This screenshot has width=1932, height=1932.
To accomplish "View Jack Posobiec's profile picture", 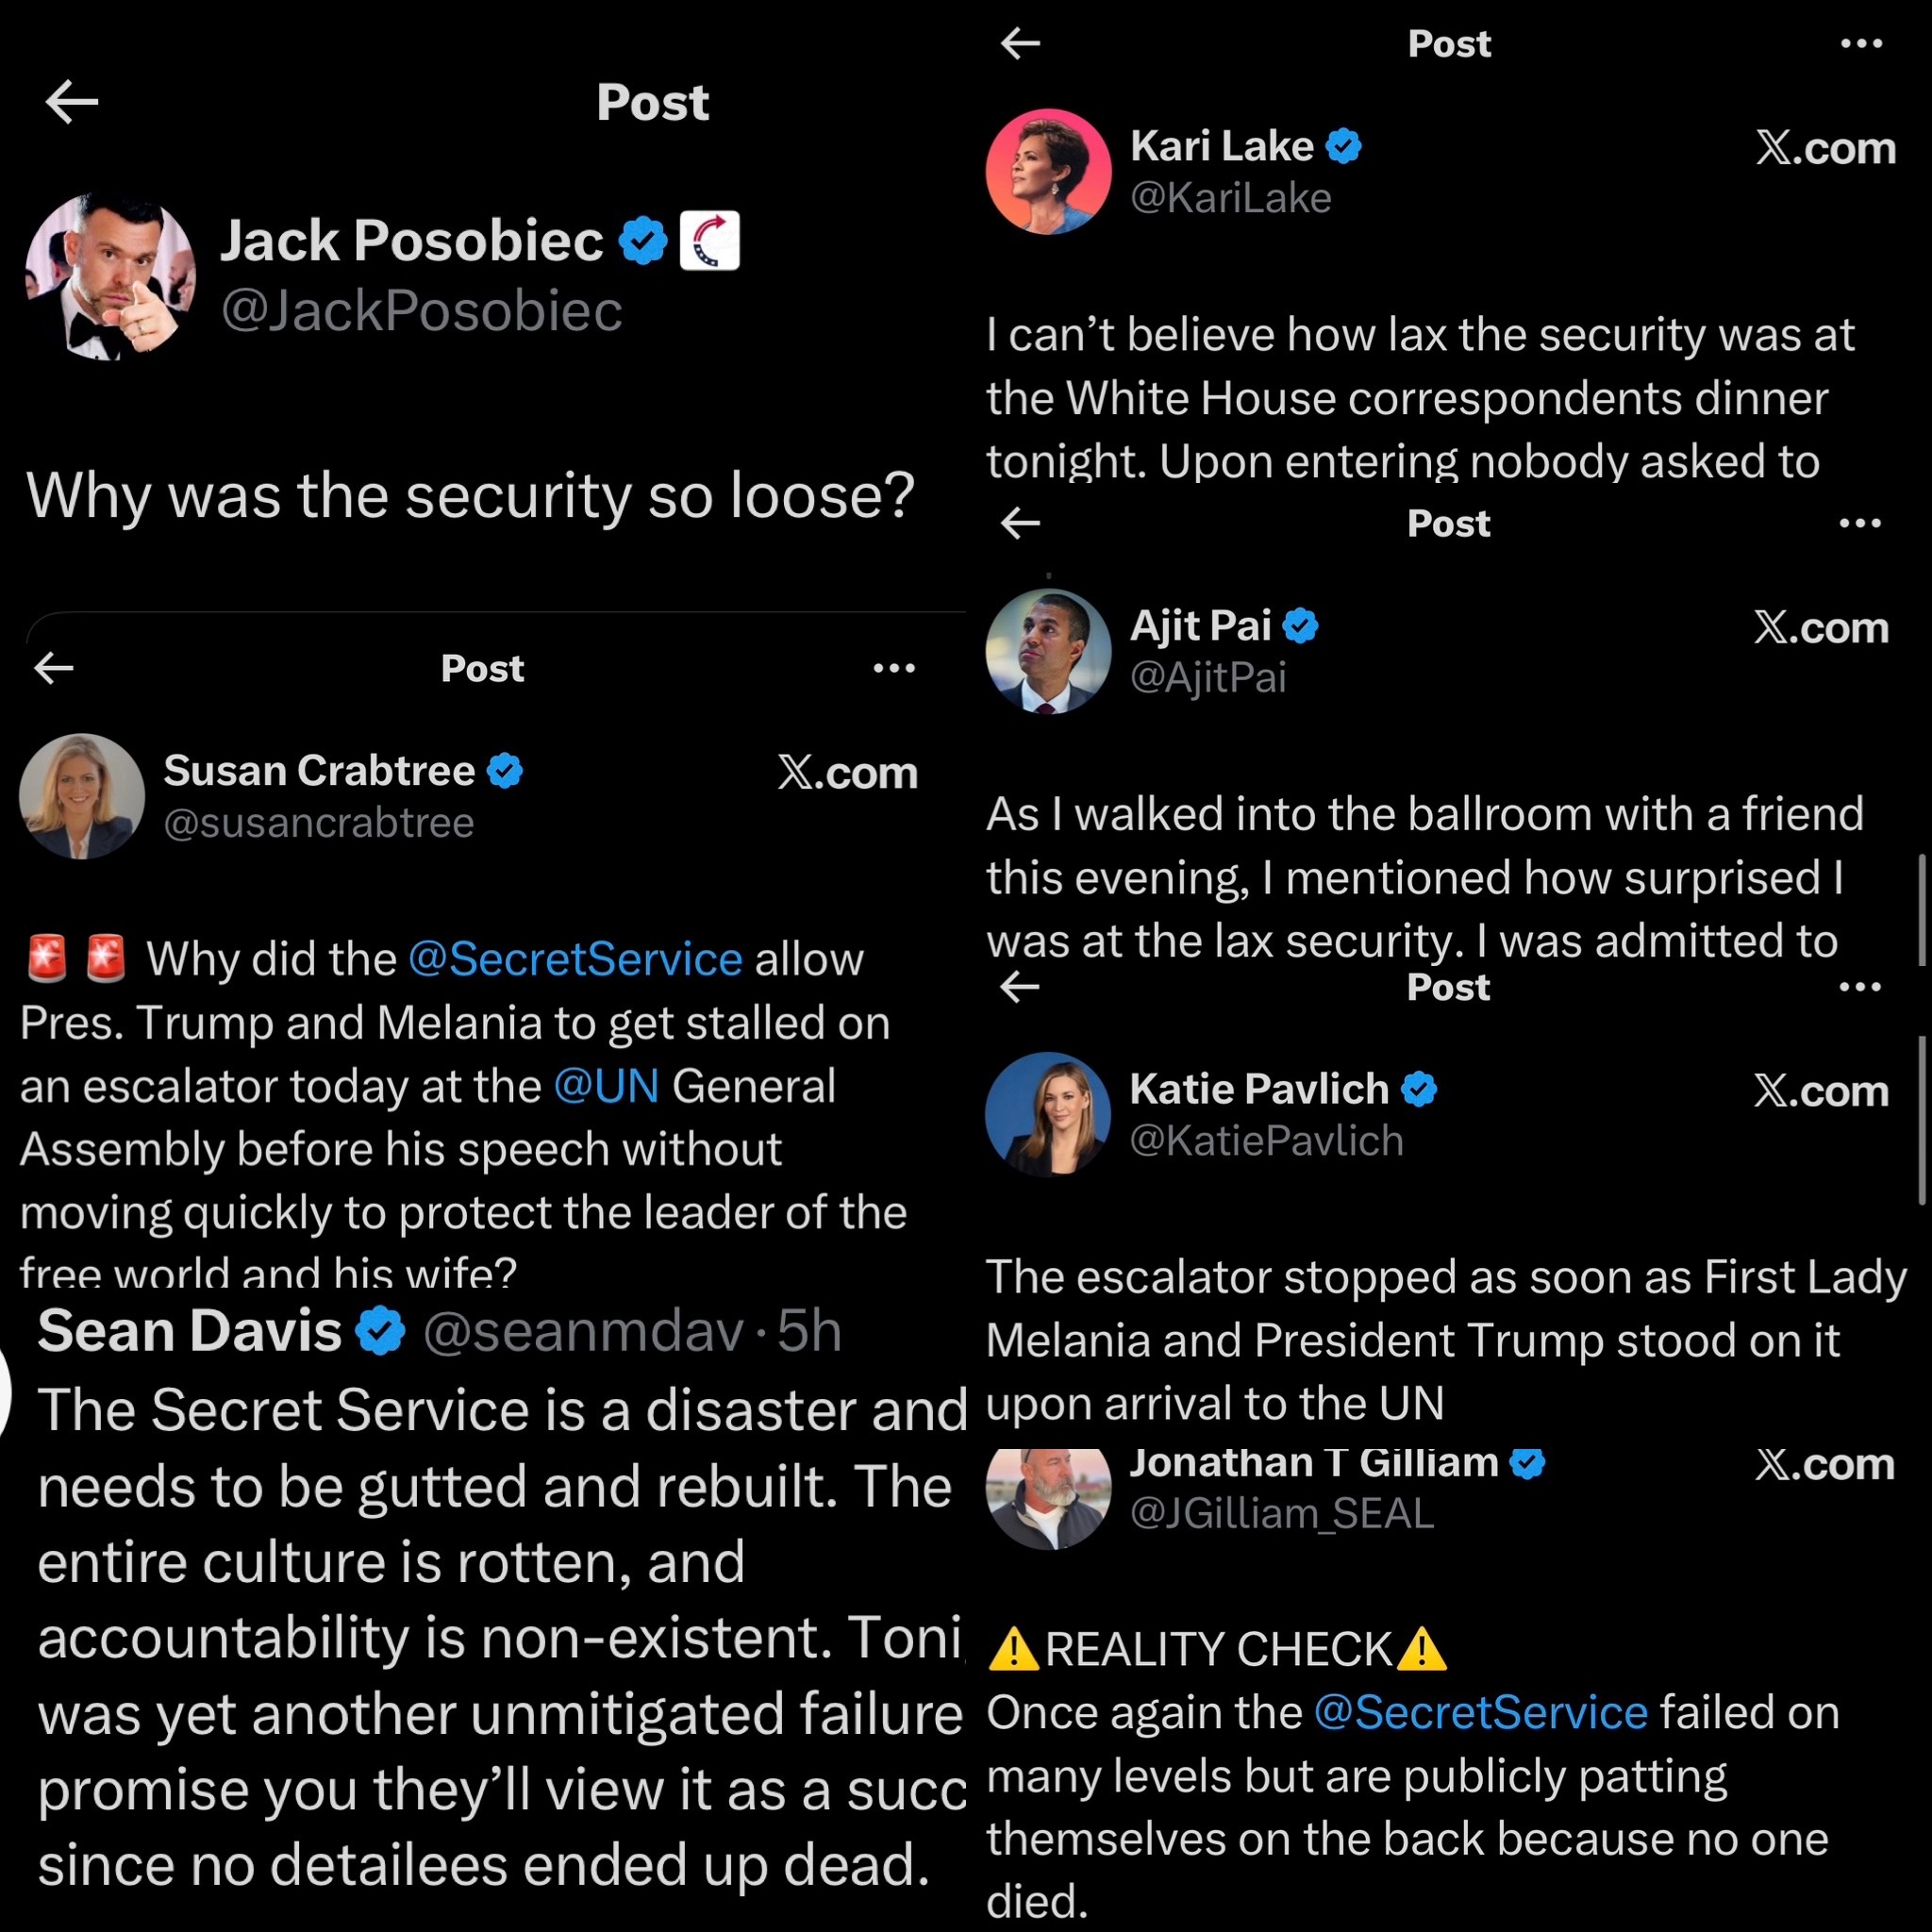I will point(110,277).
